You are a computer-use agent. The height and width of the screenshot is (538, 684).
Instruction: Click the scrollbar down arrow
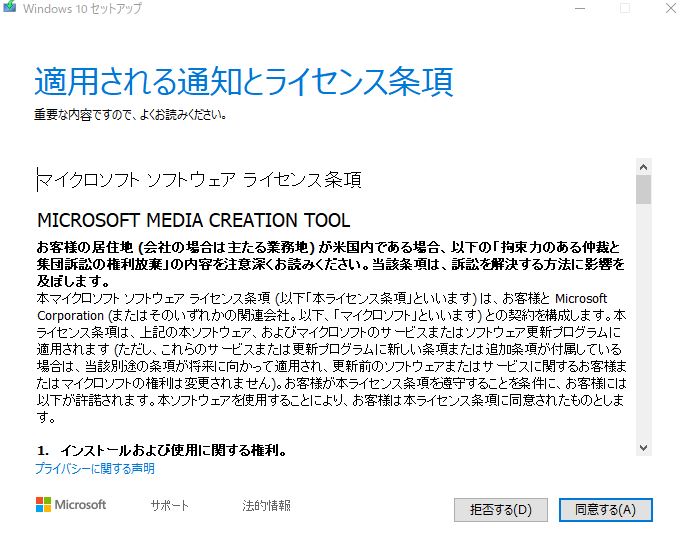tap(643, 448)
